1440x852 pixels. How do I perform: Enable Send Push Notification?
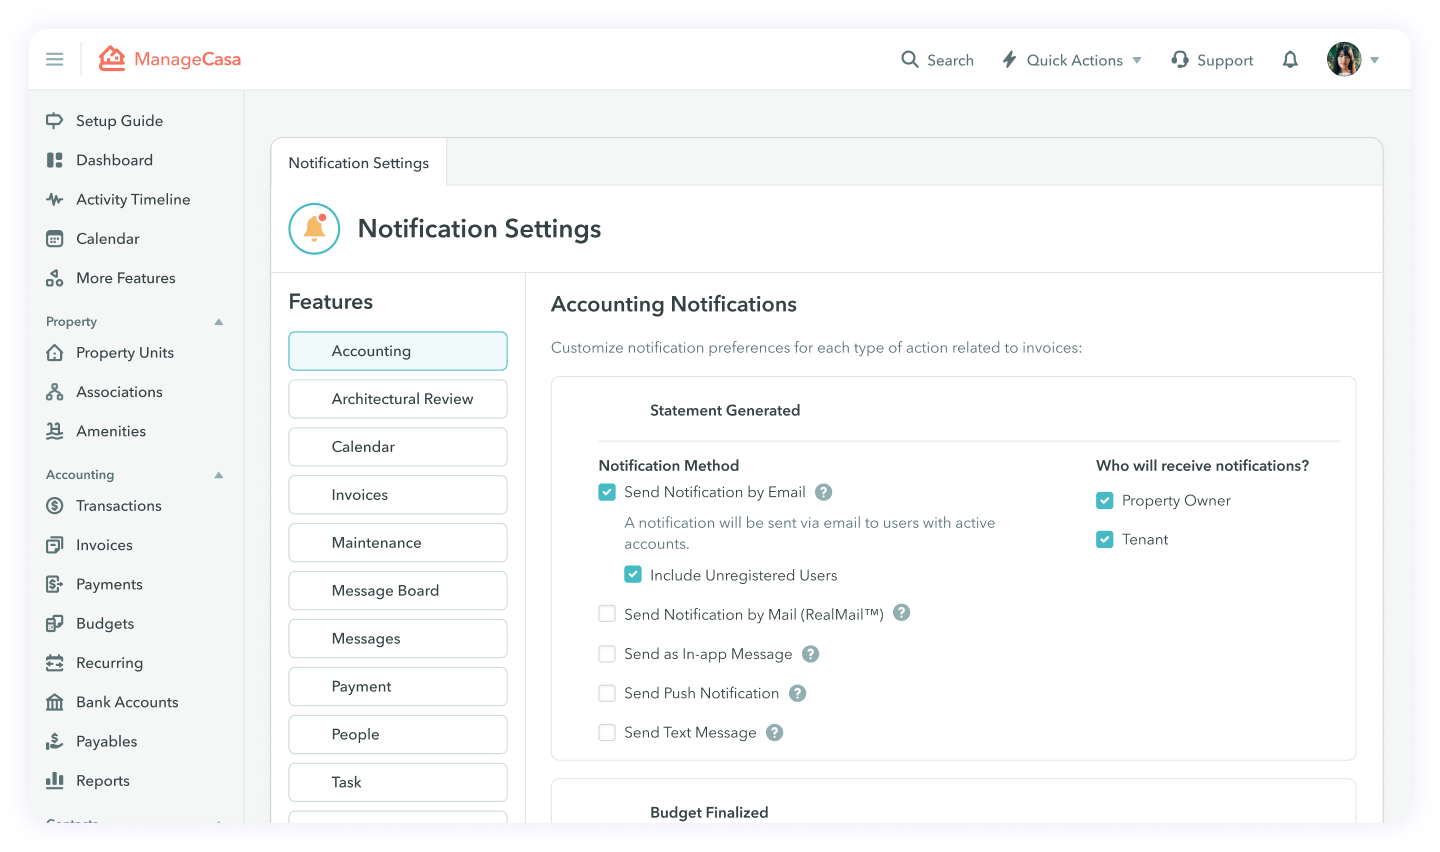(607, 693)
